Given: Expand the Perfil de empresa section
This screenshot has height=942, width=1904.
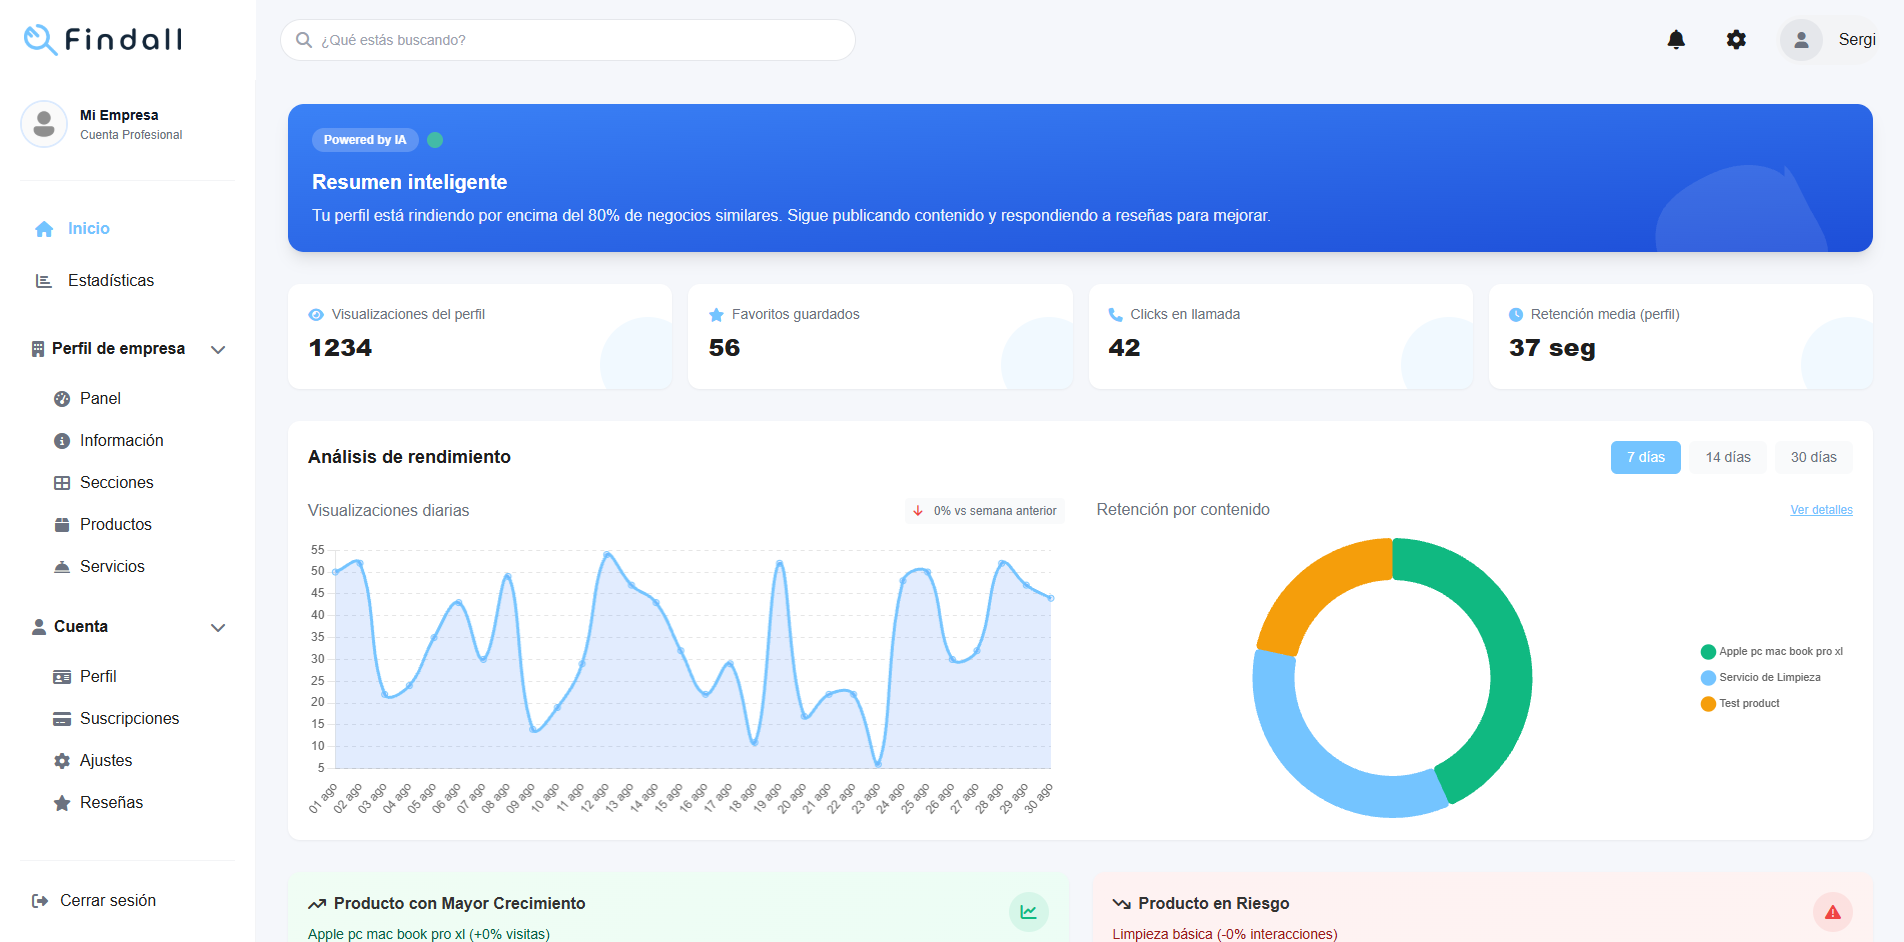Looking at the screenshot, I should [x=218, y=349].
